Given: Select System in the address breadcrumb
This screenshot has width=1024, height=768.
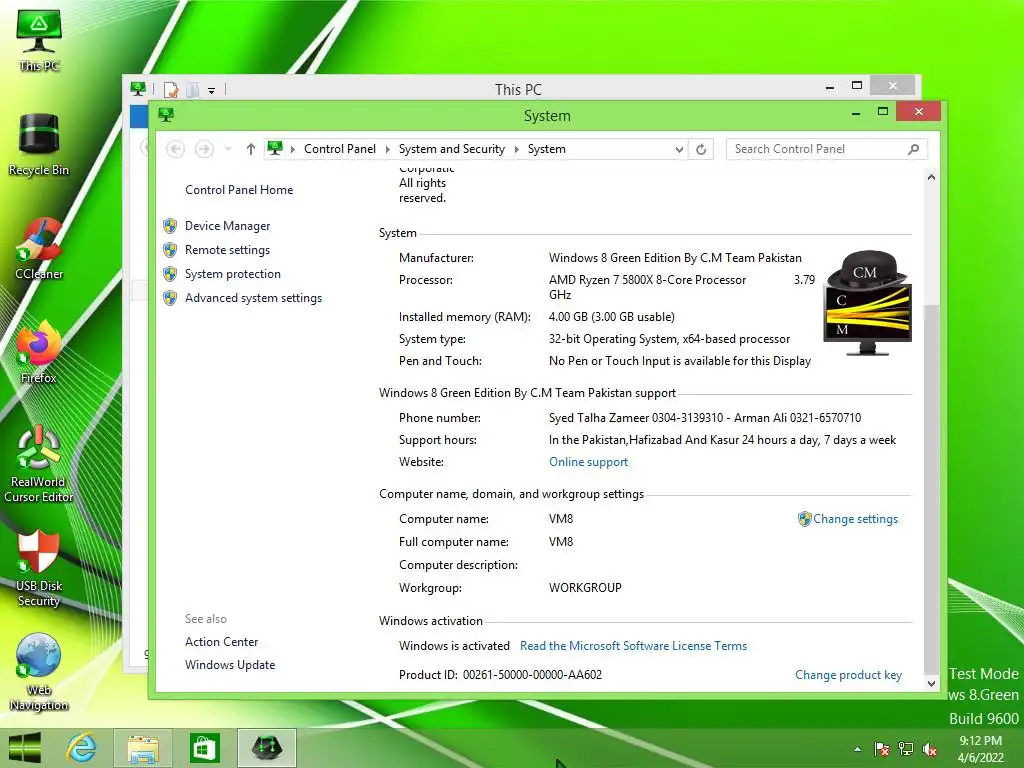Looking at the screenshot, I should point(547,149).
